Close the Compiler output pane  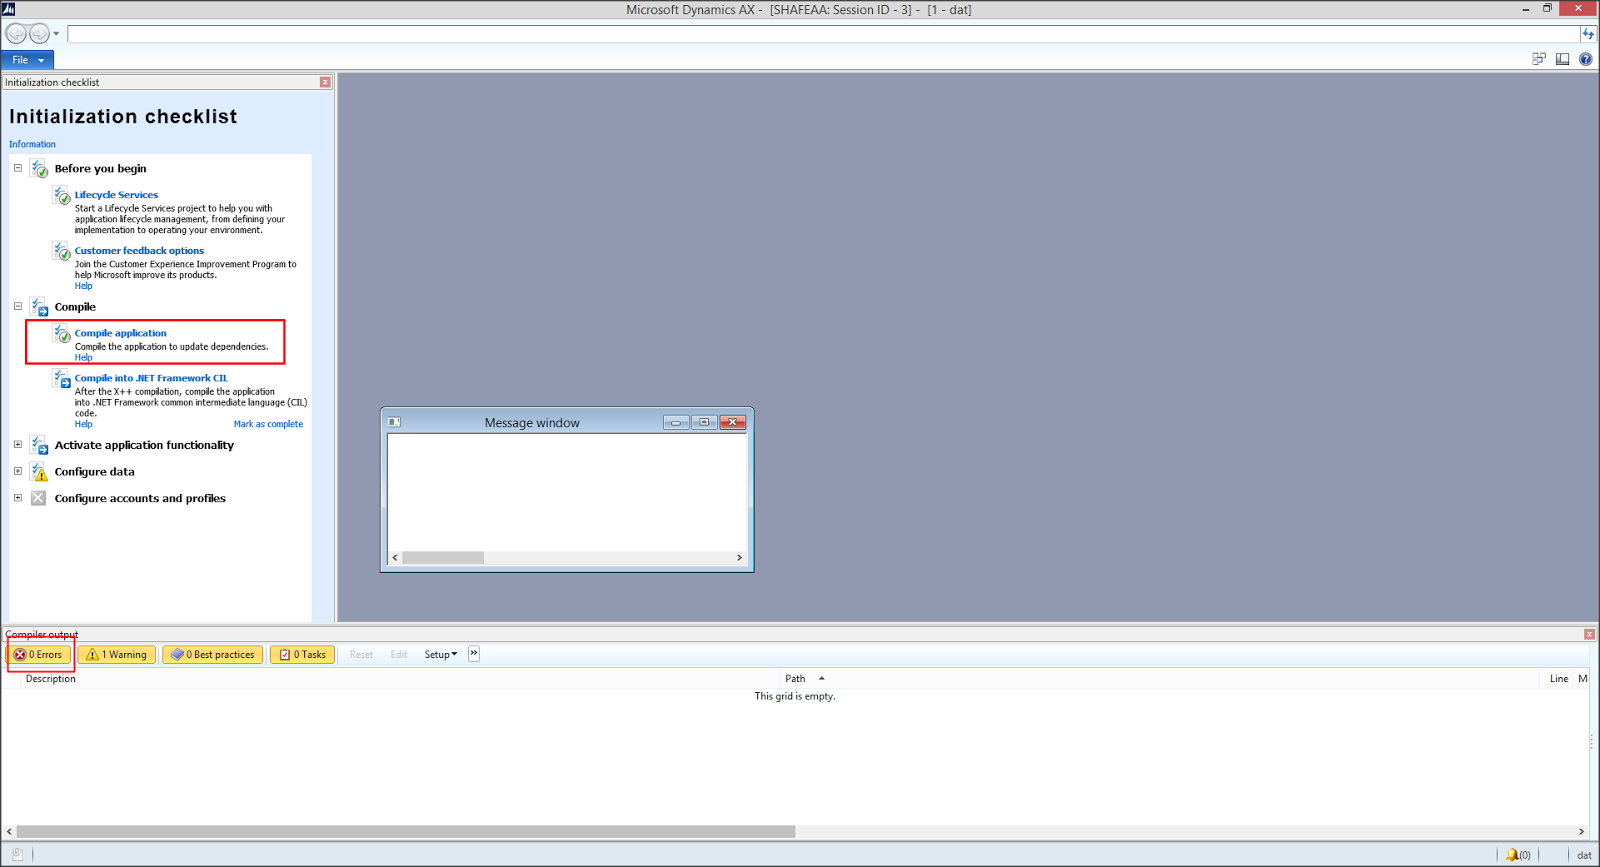(x=1589, y=634)
